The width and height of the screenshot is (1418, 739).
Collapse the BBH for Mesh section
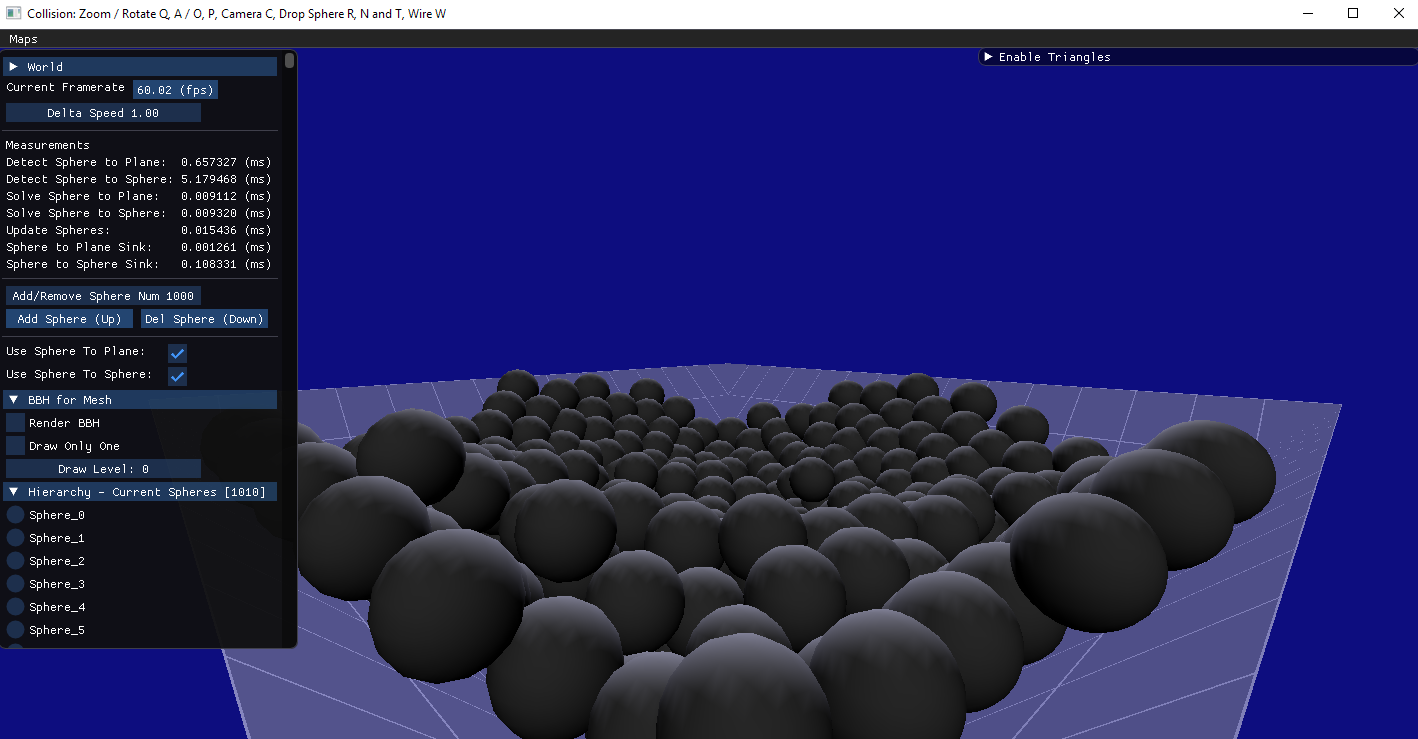(140, 400)
